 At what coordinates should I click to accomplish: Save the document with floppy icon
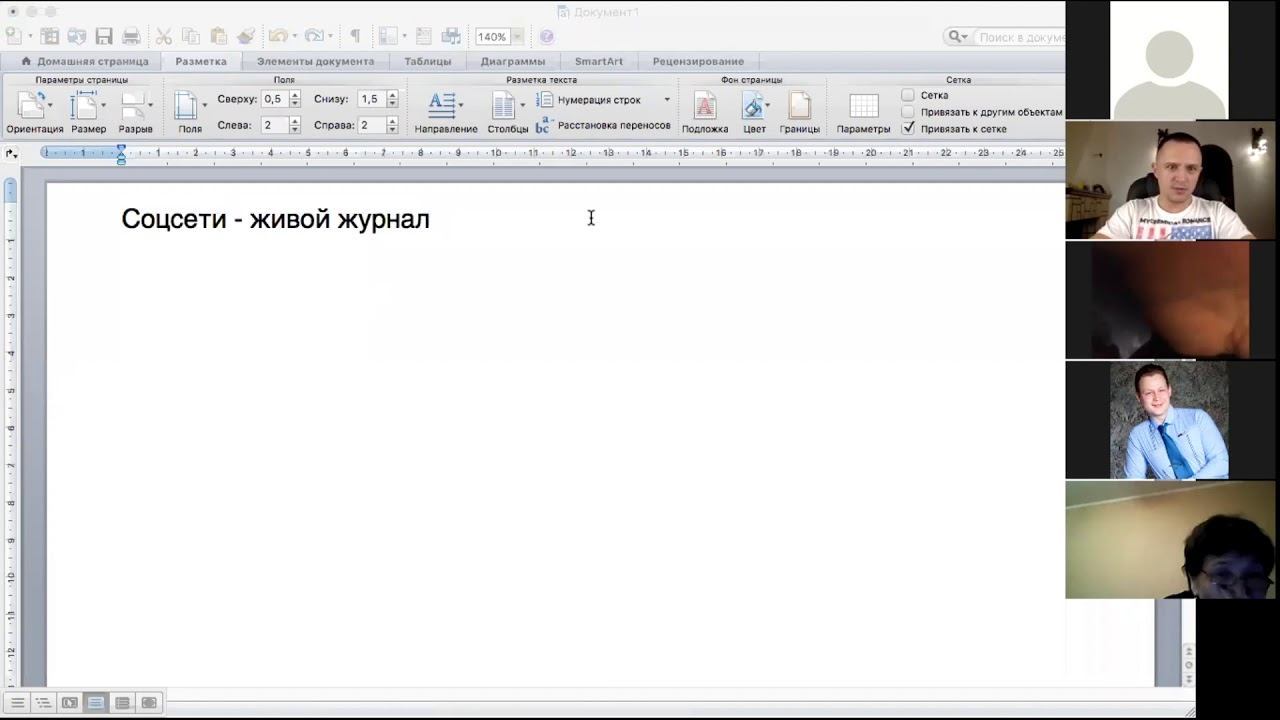(103, 36)
